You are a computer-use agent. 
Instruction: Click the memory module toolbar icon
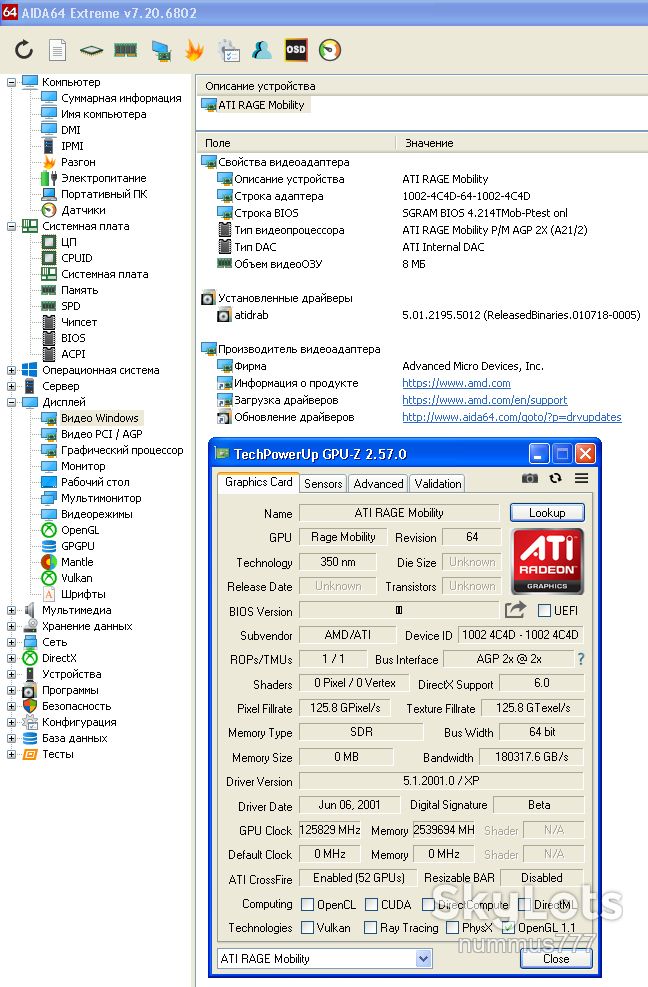[126, 50]
